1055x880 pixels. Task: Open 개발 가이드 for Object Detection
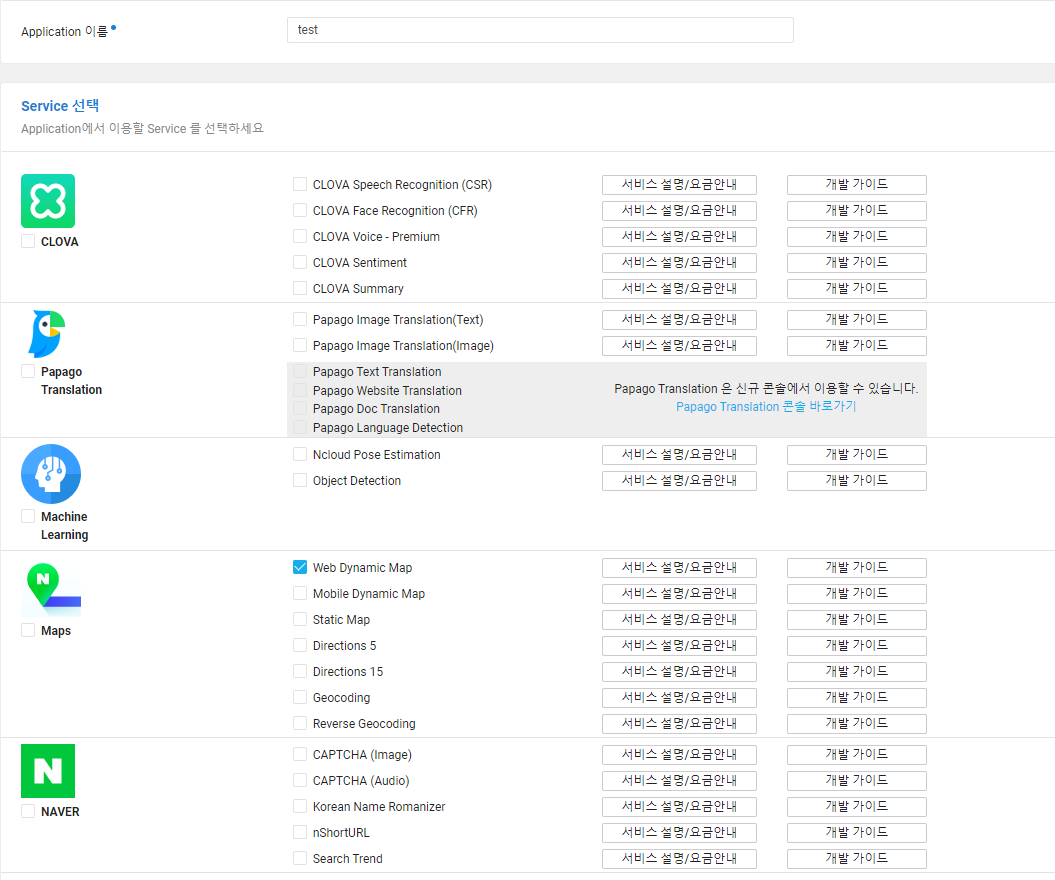857,480
